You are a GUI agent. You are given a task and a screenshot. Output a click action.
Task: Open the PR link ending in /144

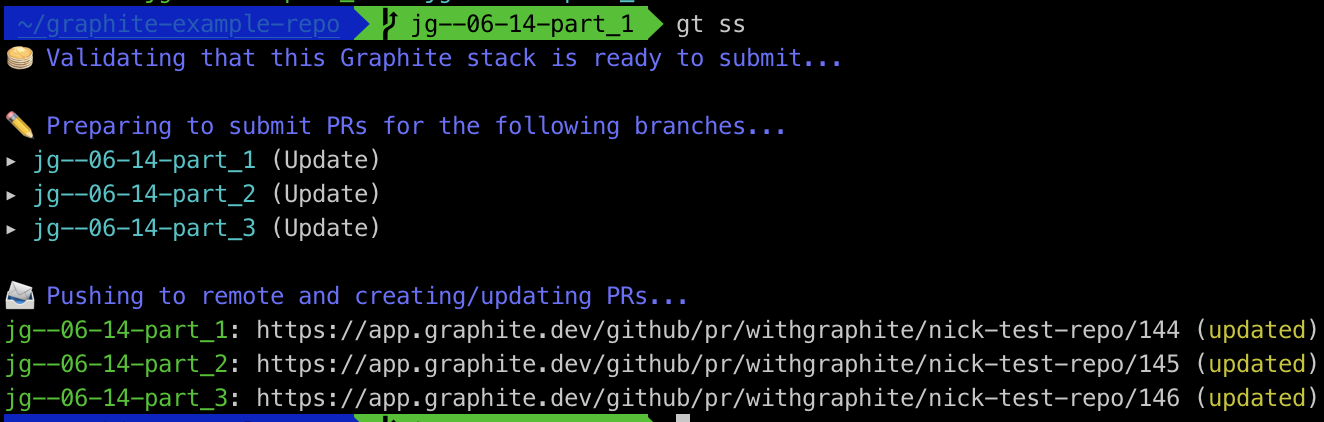(718, 330)
